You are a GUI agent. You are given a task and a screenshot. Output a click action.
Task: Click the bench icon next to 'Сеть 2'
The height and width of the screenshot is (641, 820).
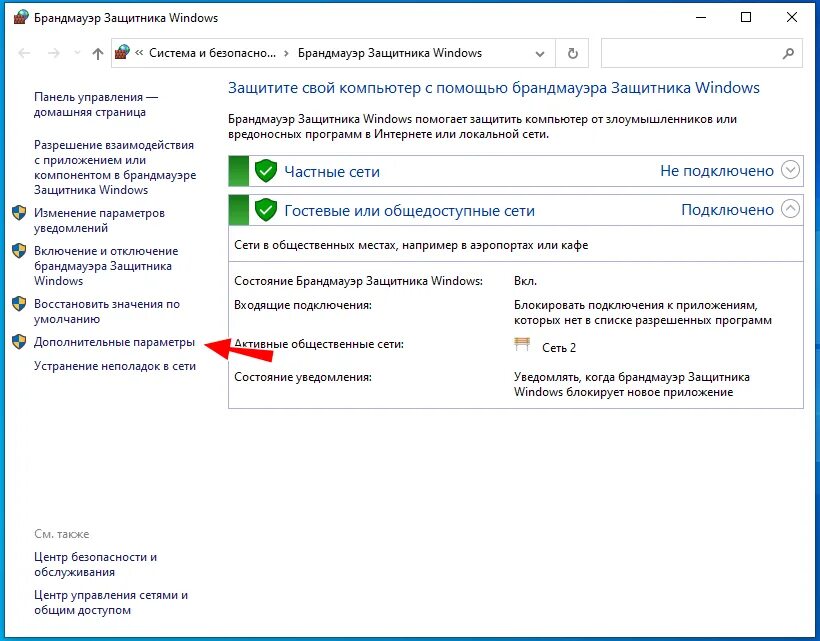[522, 344]
